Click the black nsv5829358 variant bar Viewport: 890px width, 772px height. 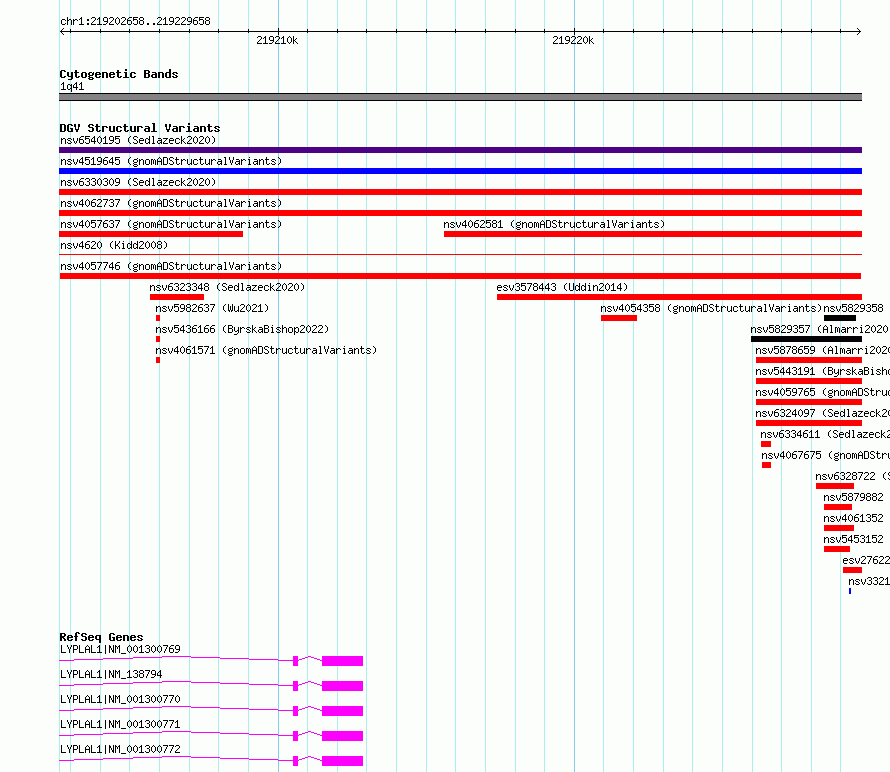[840, 318]
